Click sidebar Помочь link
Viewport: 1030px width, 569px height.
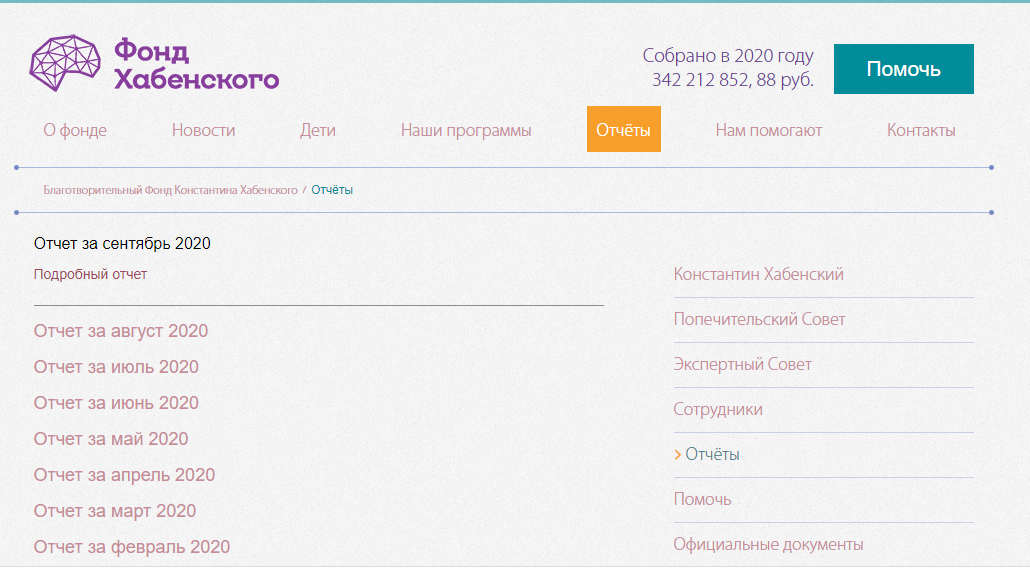point(702,499)
